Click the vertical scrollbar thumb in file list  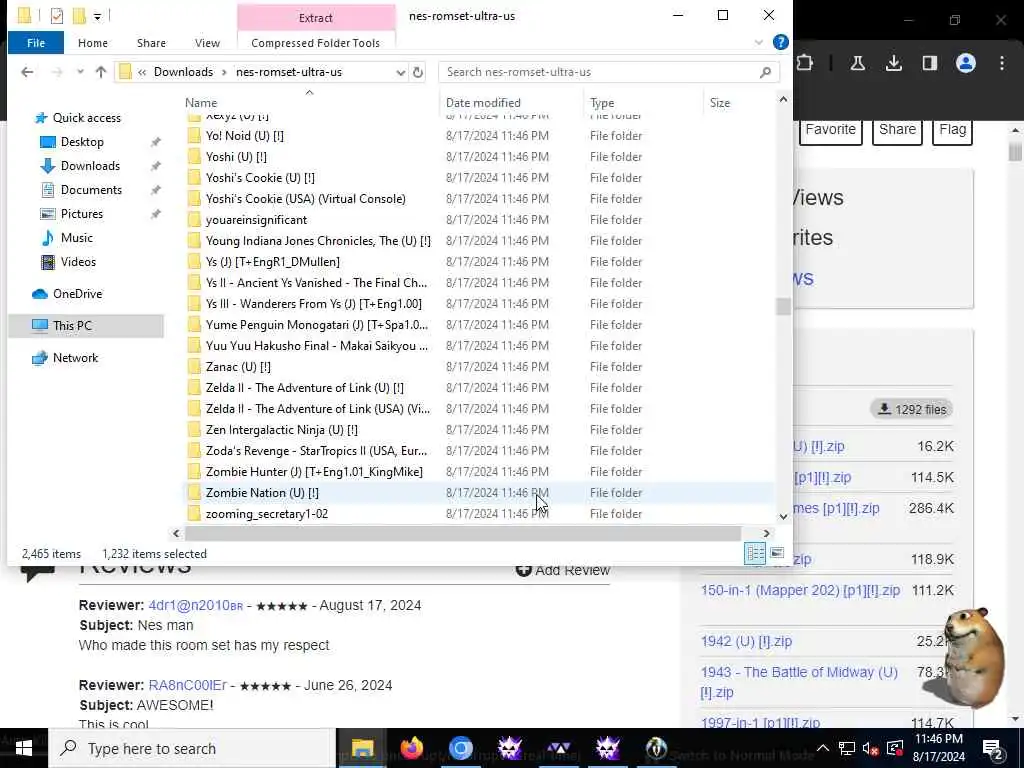tap(783, 306)
